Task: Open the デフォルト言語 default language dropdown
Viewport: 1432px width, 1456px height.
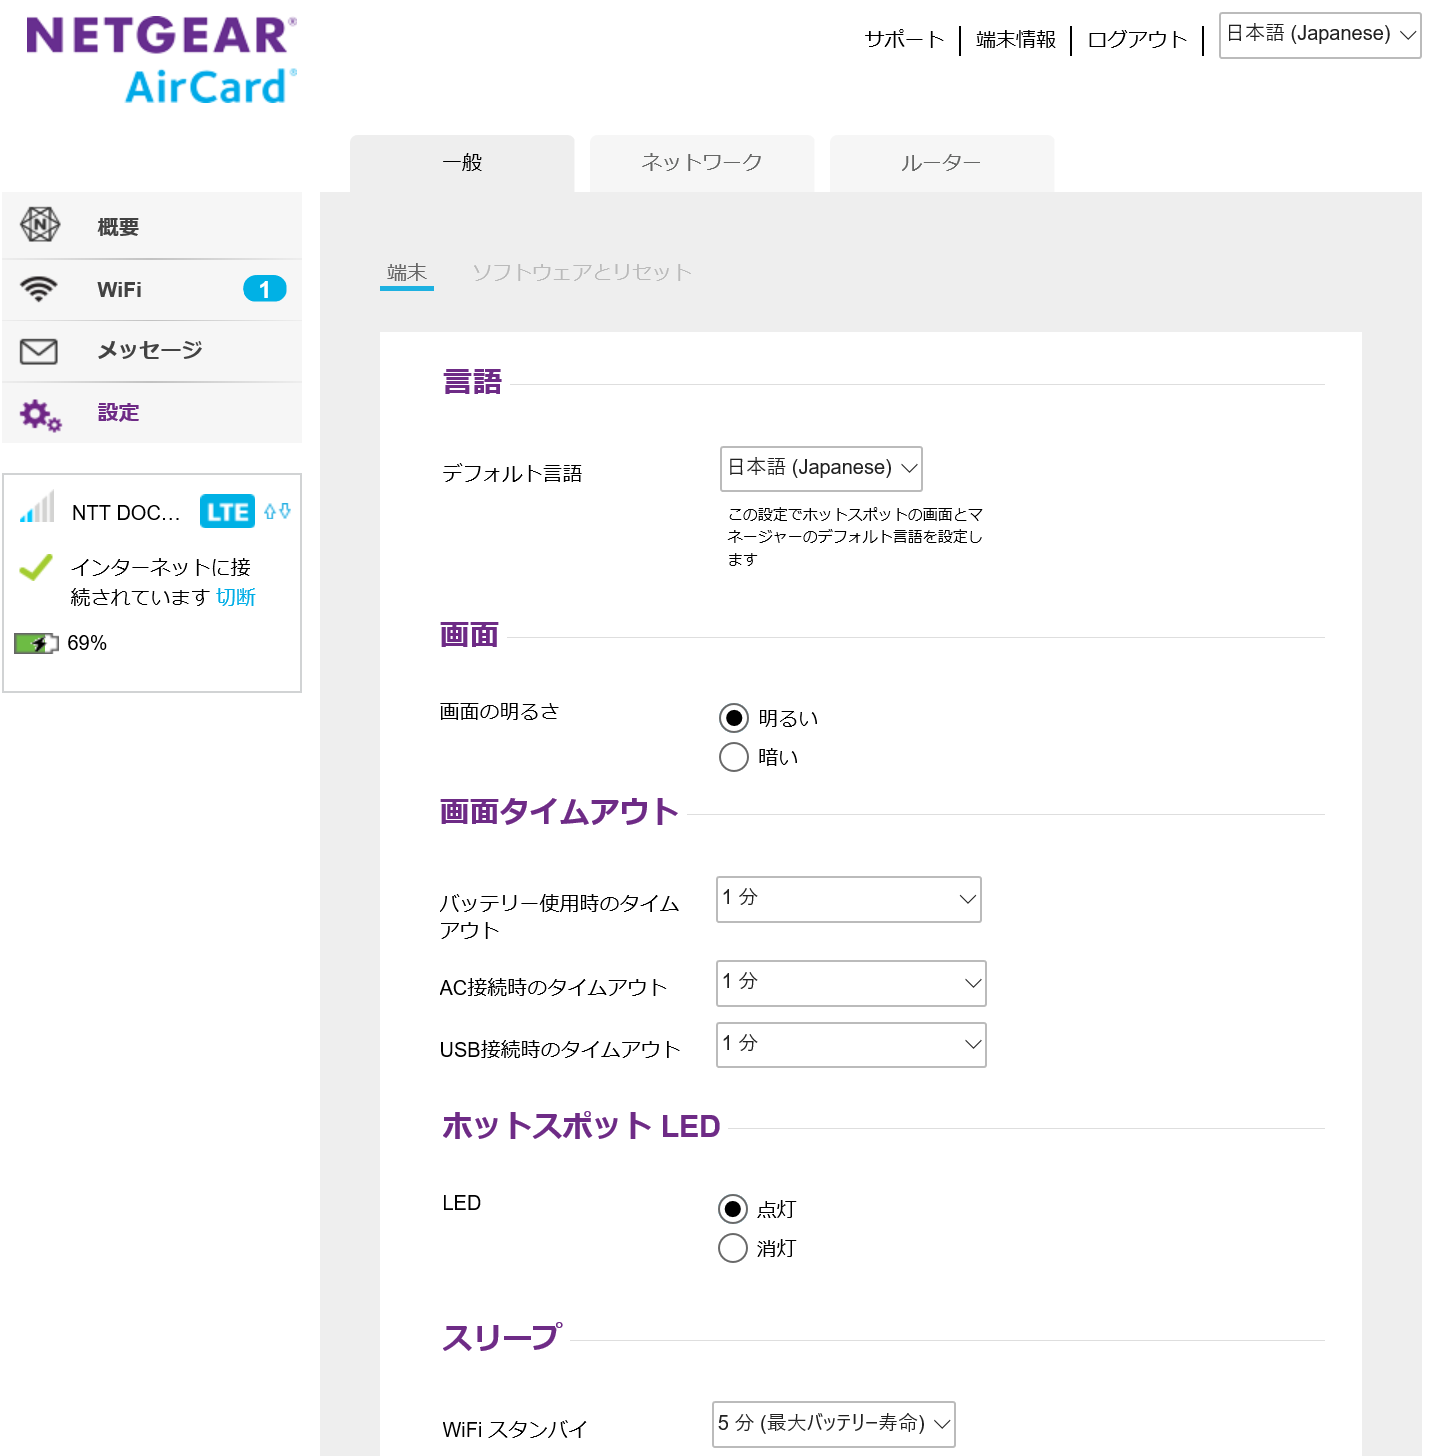Action: pos(821,469)
